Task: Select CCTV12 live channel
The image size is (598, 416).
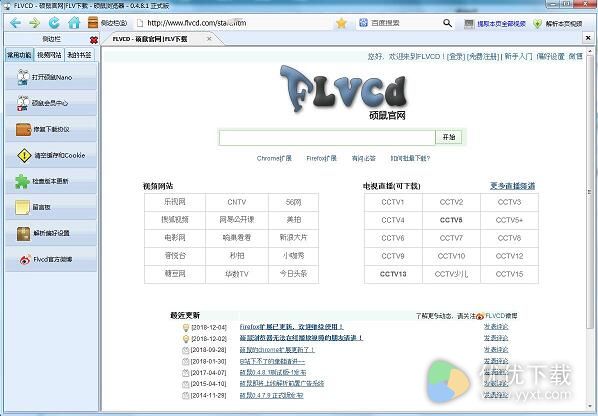Action: coord(509,256)
